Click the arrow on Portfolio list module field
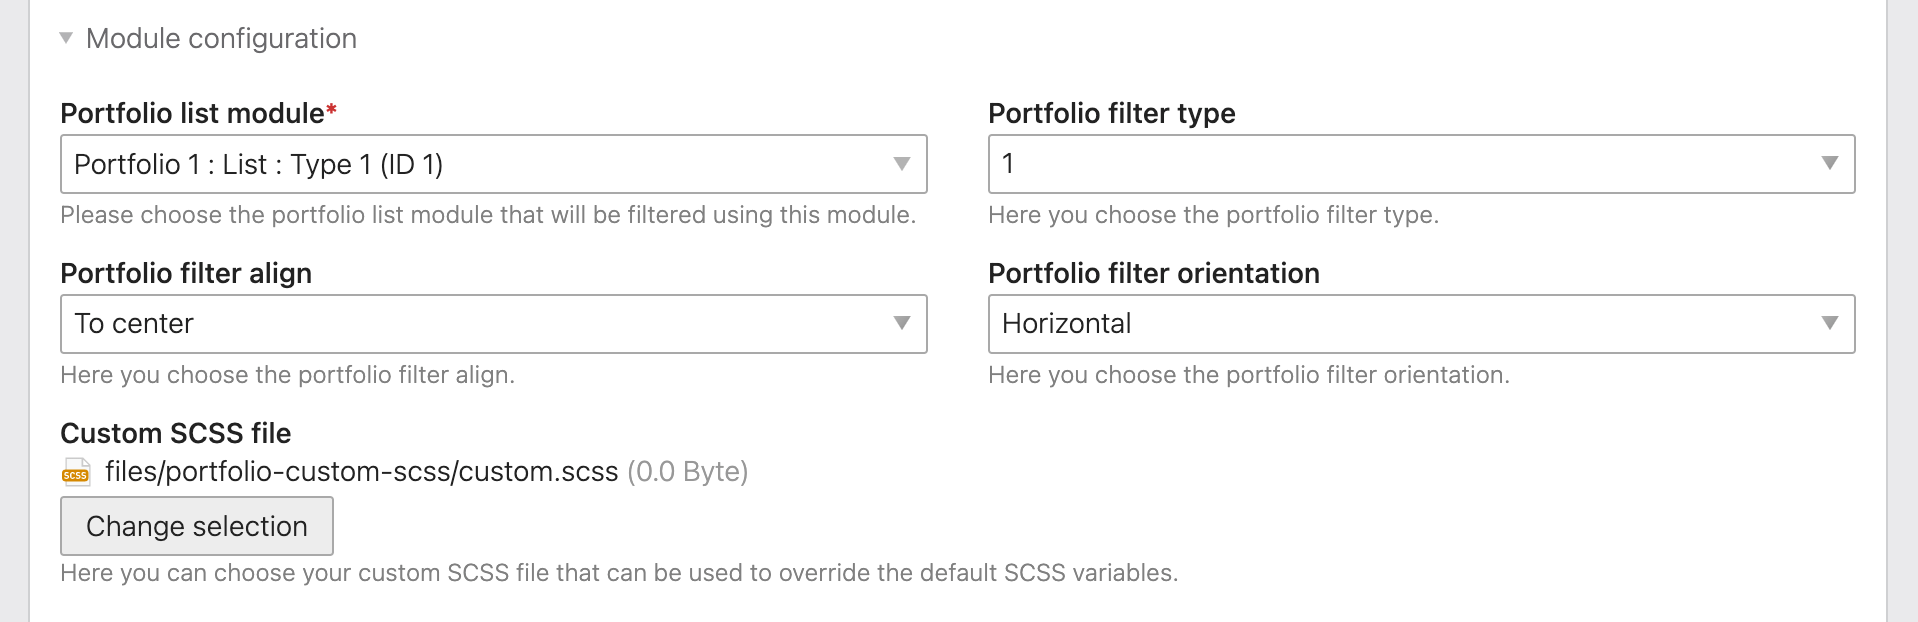1918x622 pixels. point(903,163)
